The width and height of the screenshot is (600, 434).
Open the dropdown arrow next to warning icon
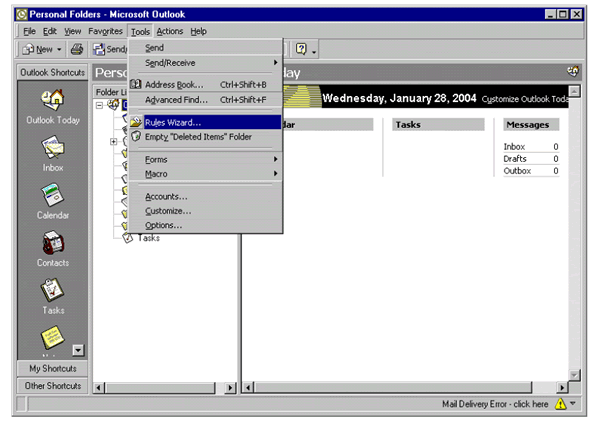(573, 403)
